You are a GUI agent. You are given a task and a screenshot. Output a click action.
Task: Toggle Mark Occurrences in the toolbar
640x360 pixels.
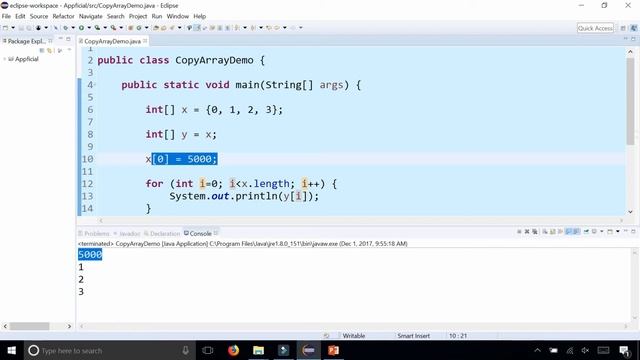click(x=197, y=28)
